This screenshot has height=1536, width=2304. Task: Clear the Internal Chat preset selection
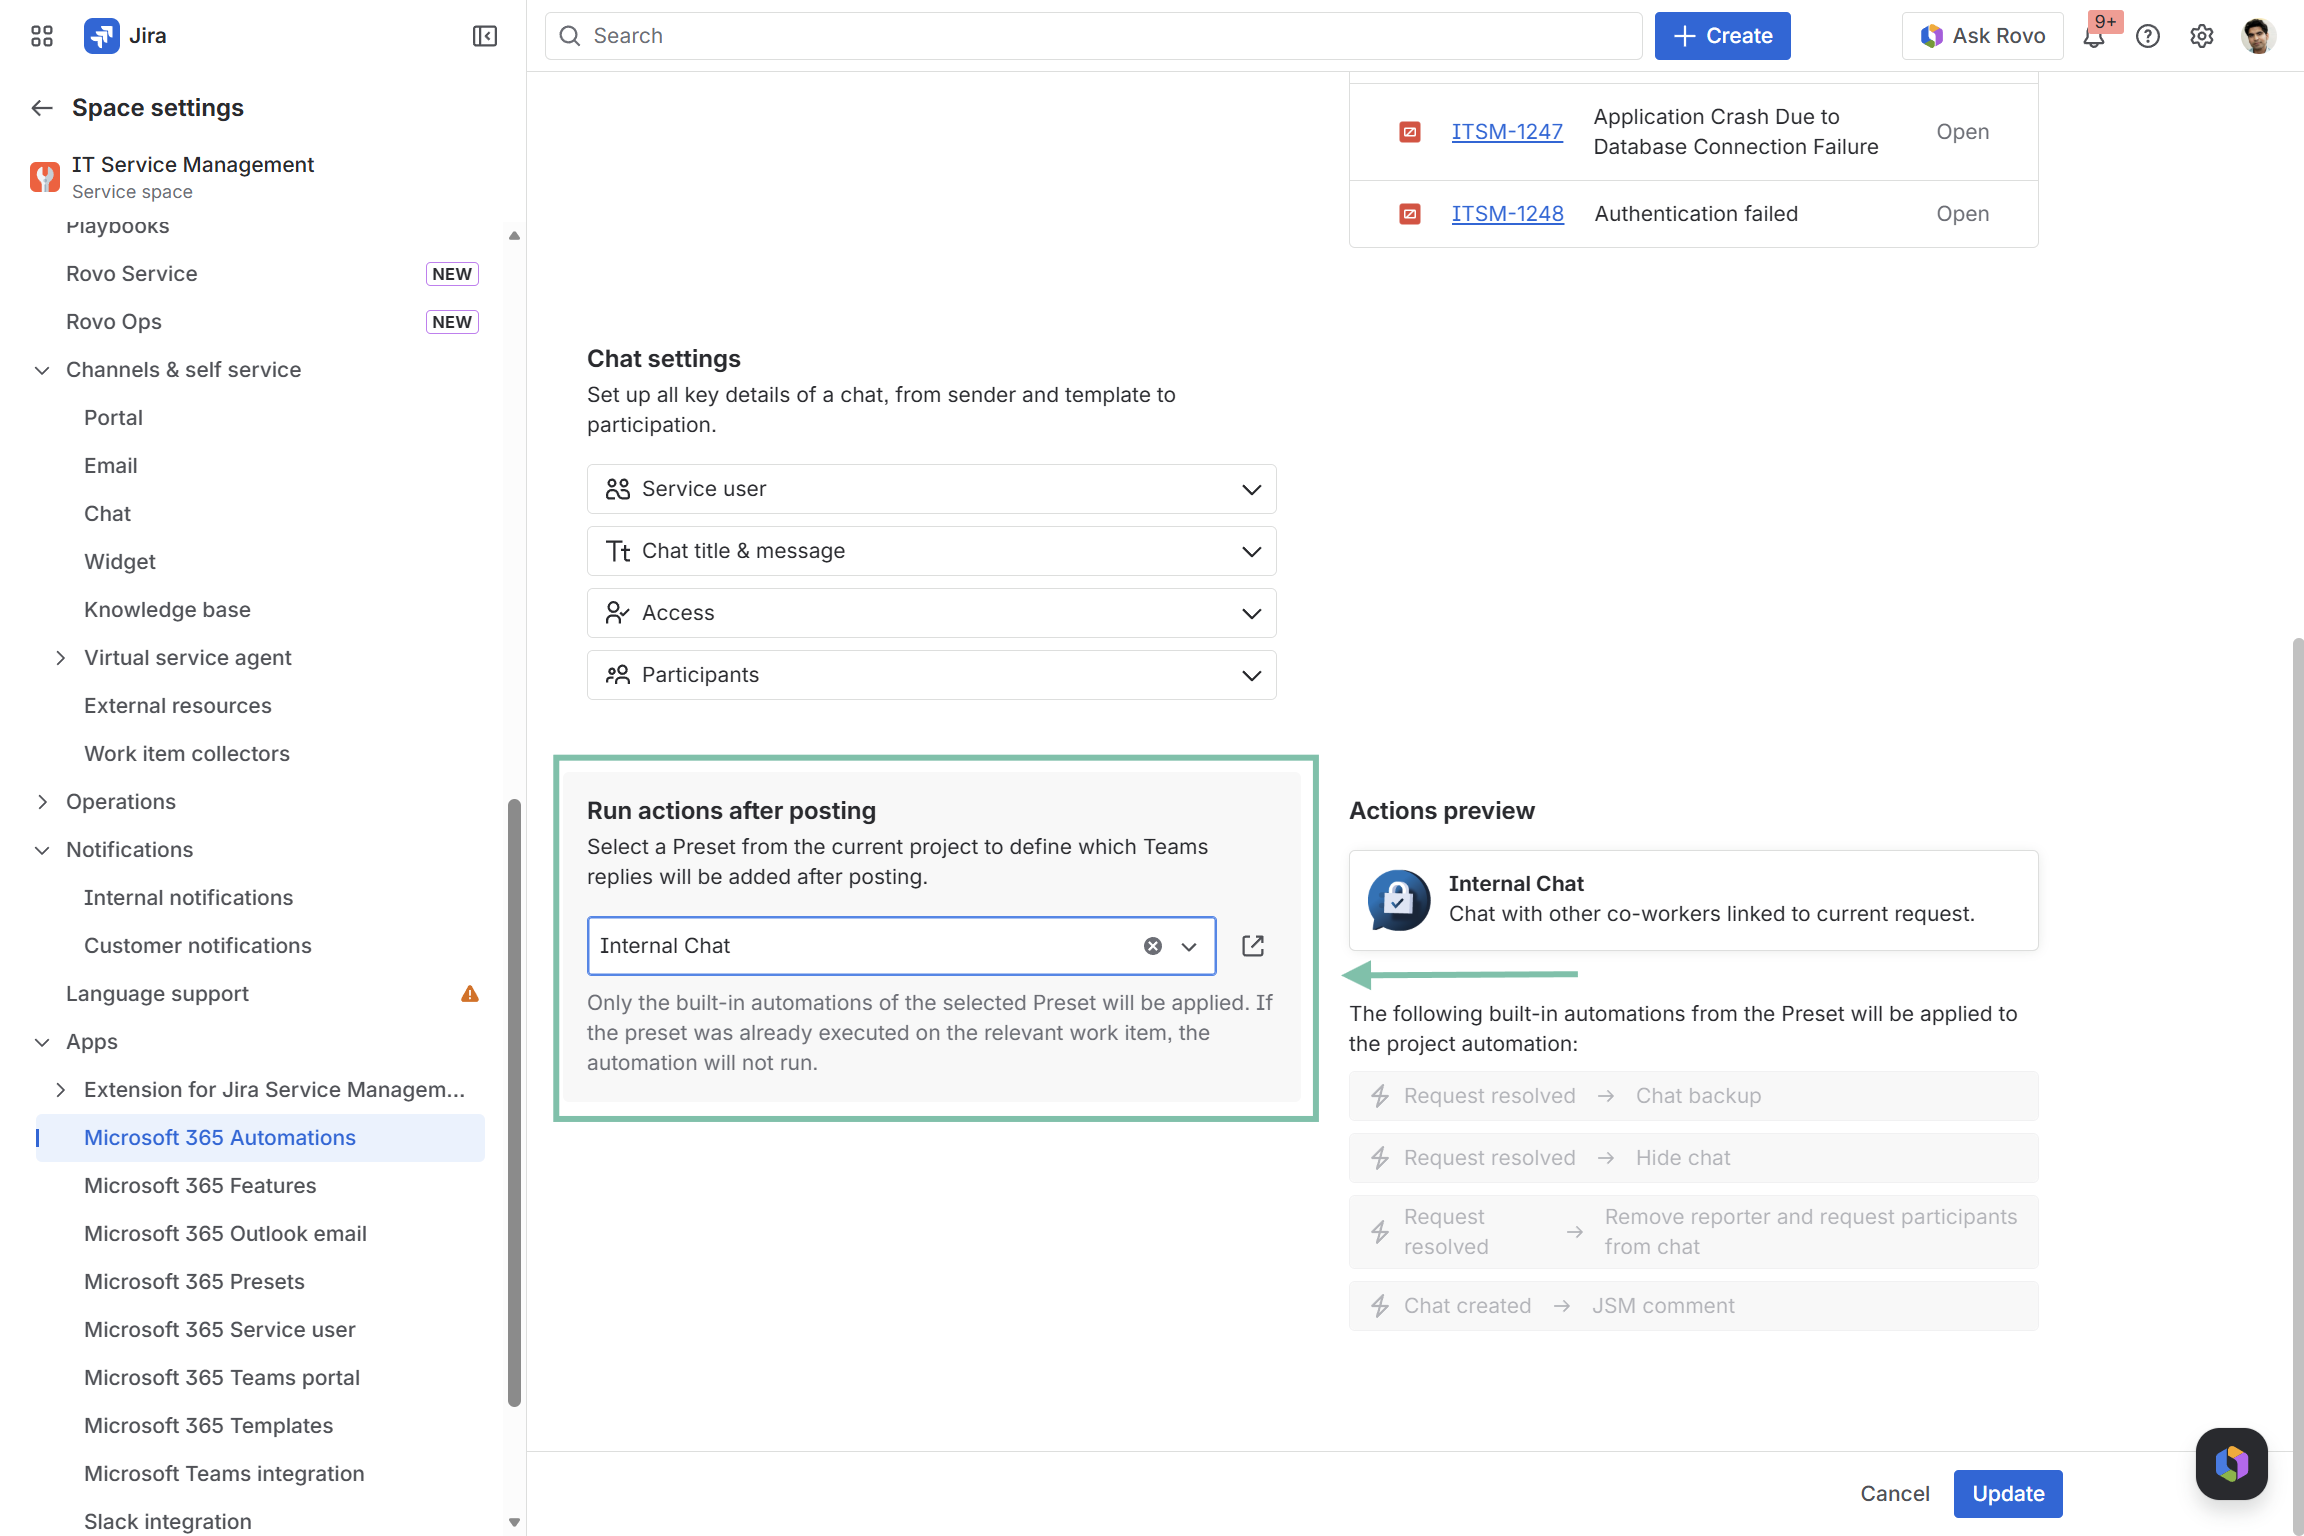(1153, 946)
